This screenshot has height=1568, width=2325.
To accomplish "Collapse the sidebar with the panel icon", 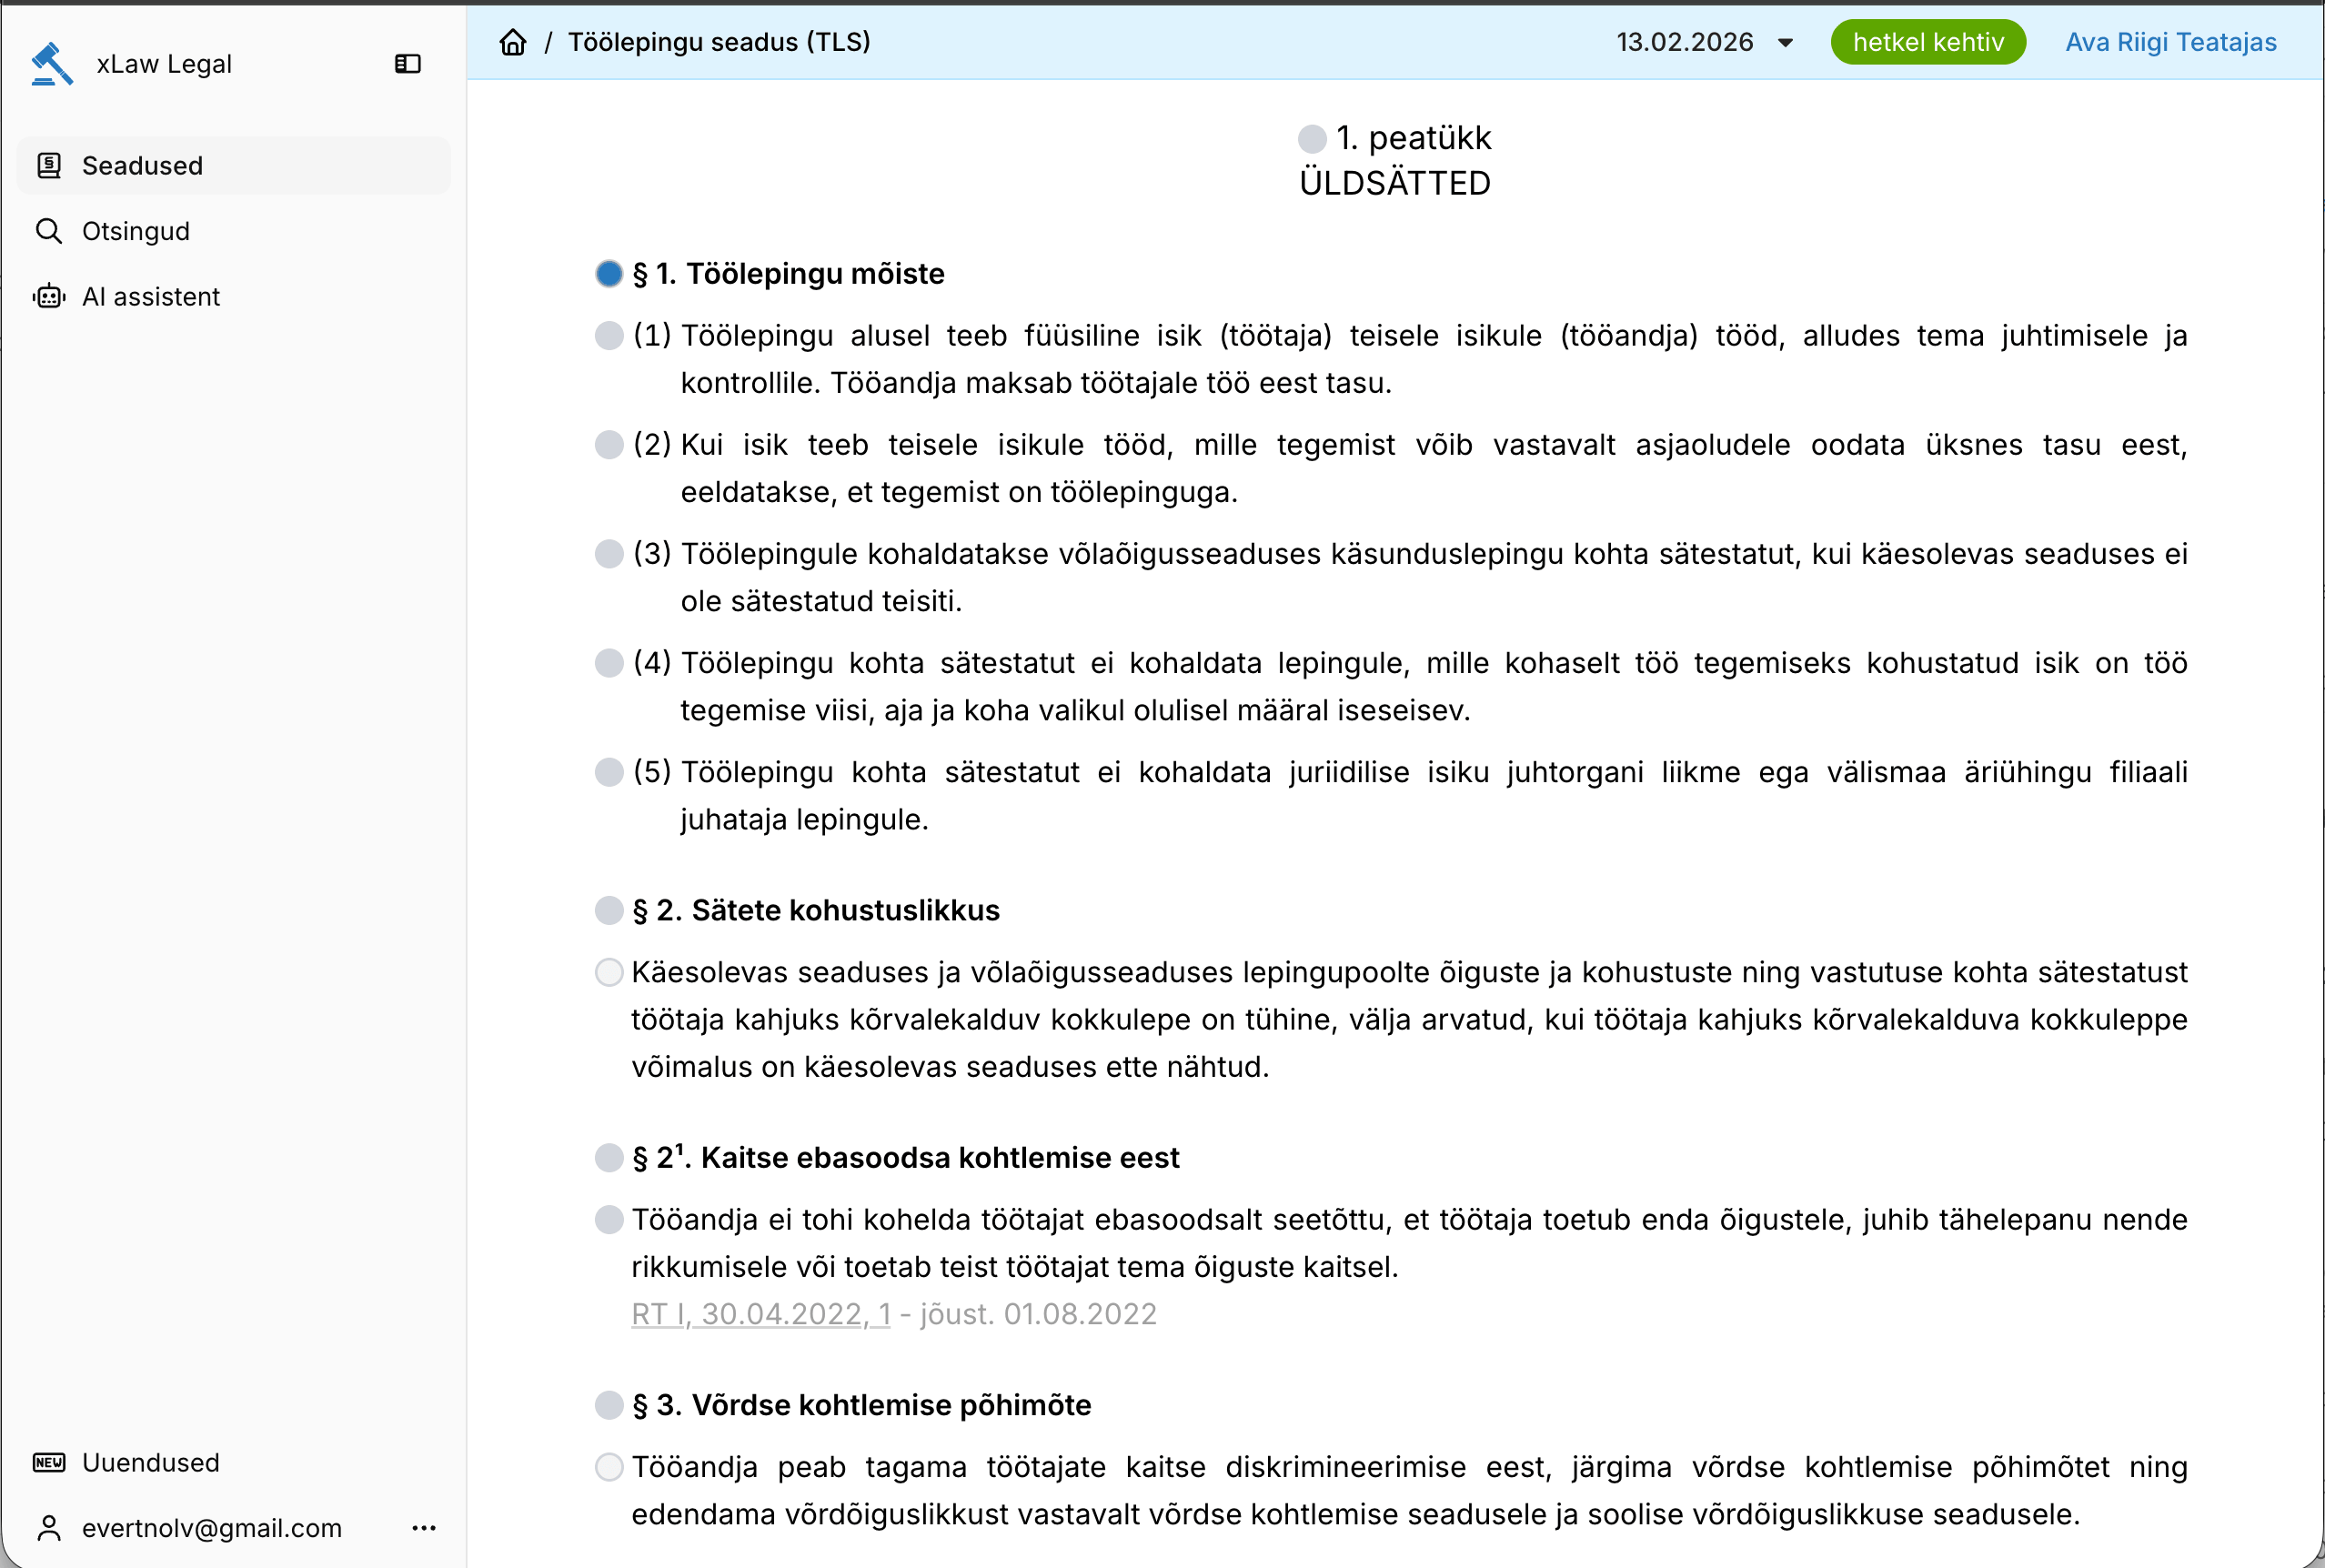I will (407, 64).
